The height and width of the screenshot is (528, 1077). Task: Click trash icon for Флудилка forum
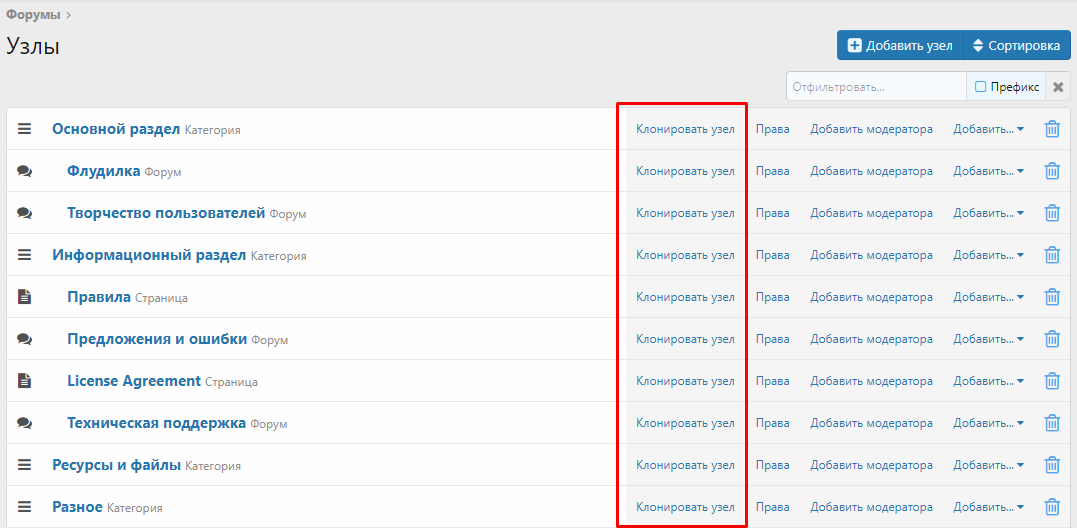tap(1052, 171)
